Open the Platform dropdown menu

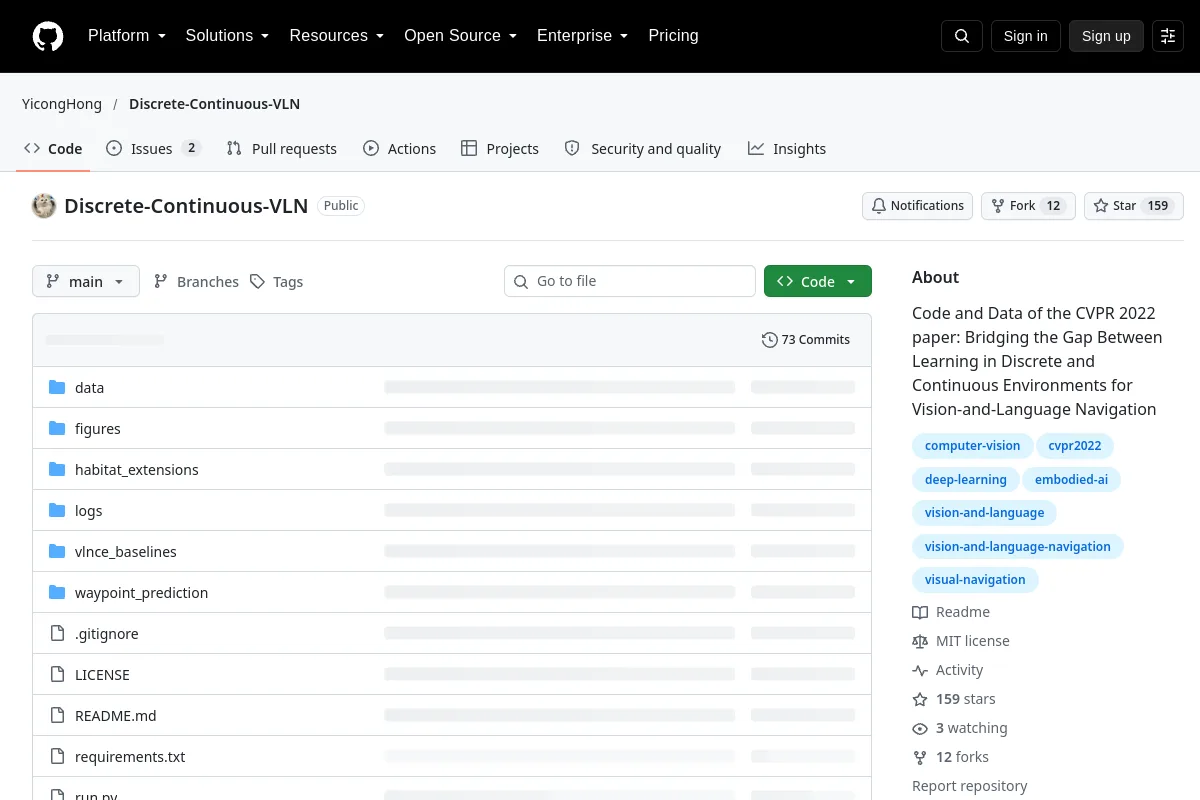tap(127, 36)
